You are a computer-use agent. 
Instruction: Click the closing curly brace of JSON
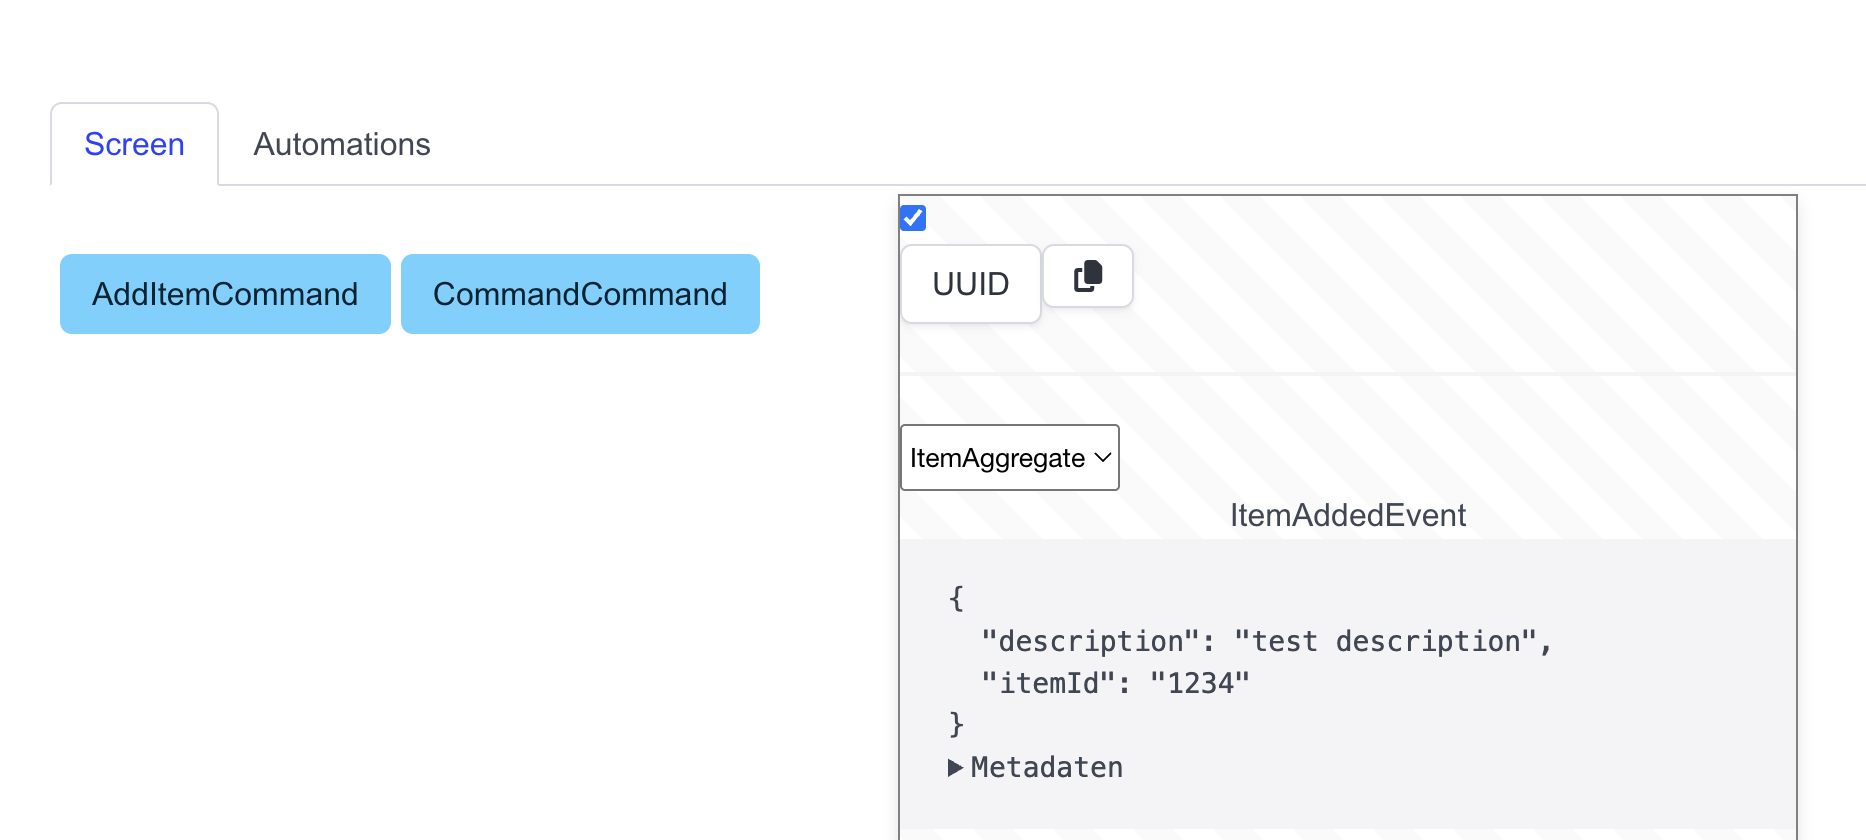pyautogui.click(x=956, y=723)
